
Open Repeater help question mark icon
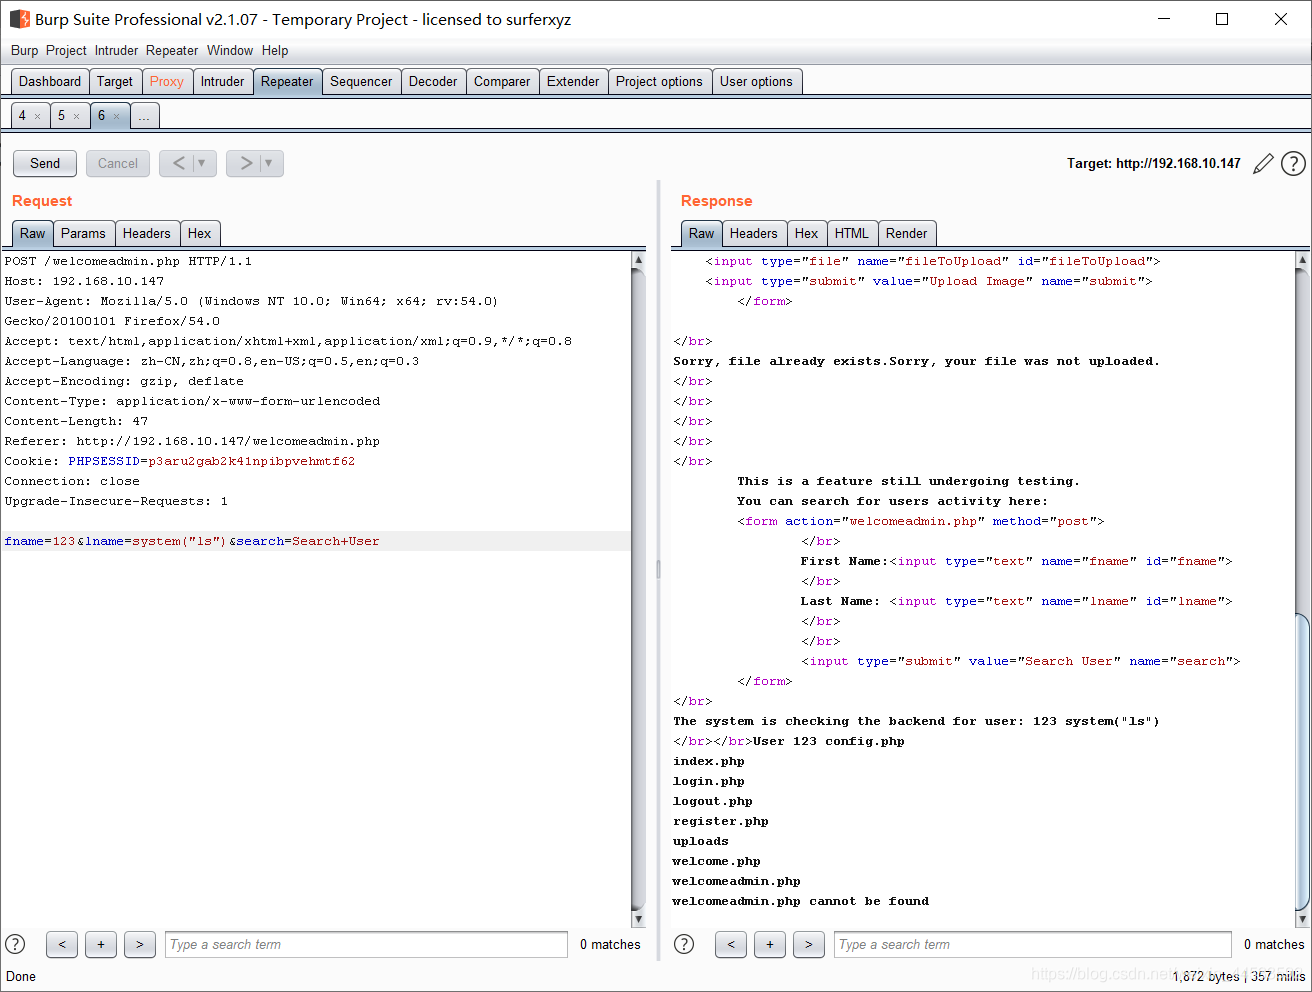1293,163
